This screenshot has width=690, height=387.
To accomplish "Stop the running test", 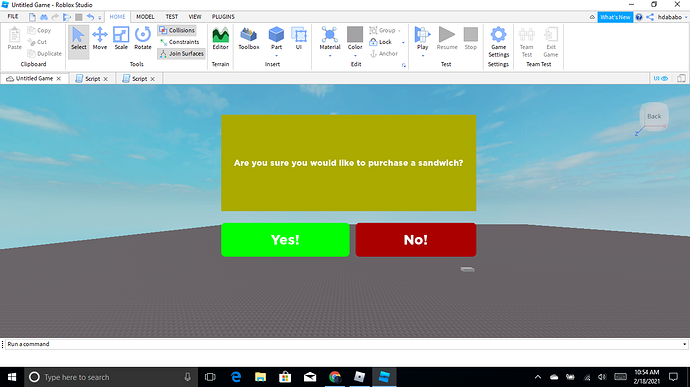I will click(x=470, y=39).
